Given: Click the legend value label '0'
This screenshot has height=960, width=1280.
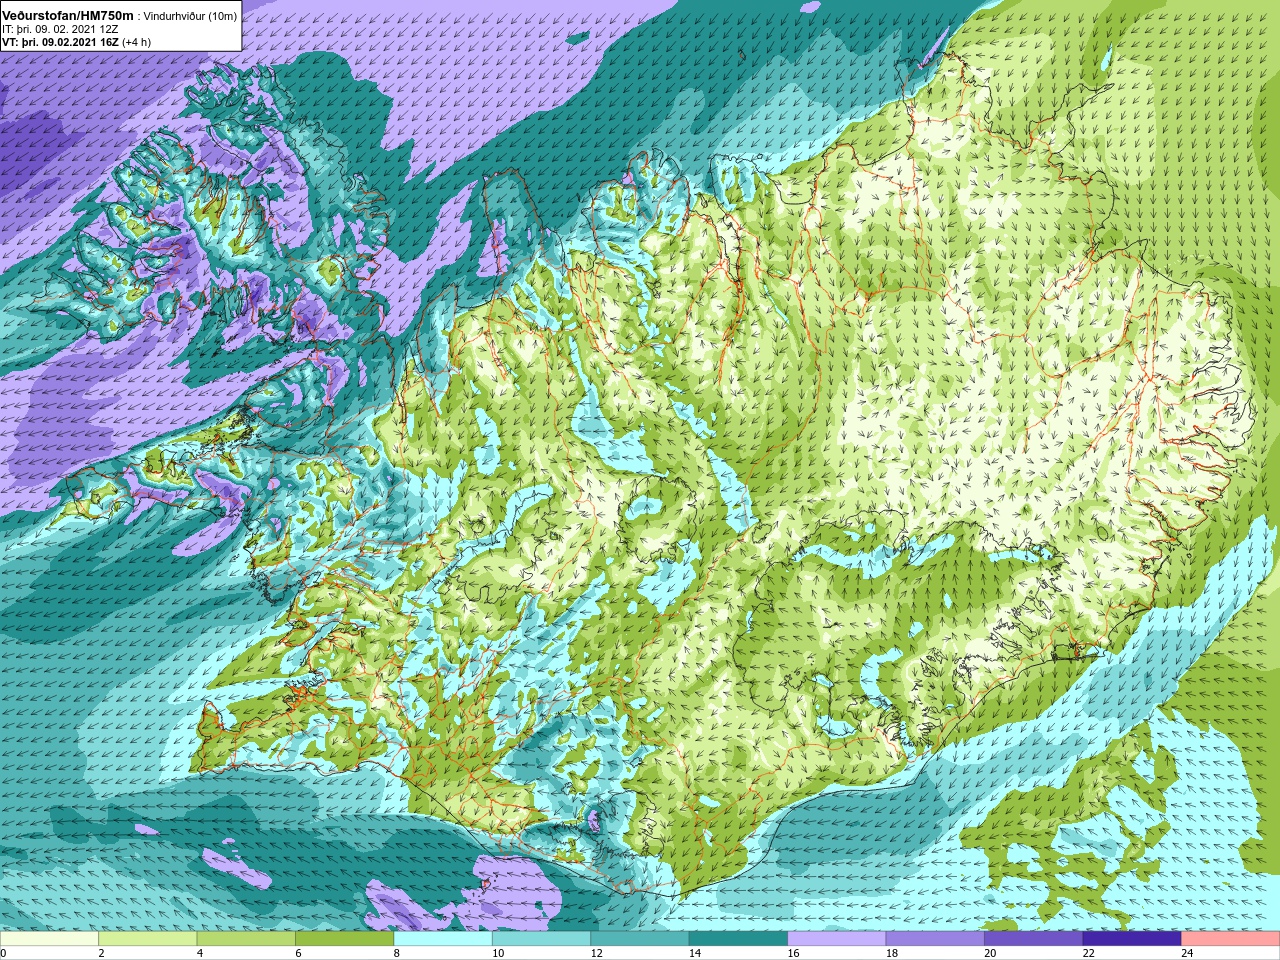Looking at the screenshot, I should (x=4, y=953).
